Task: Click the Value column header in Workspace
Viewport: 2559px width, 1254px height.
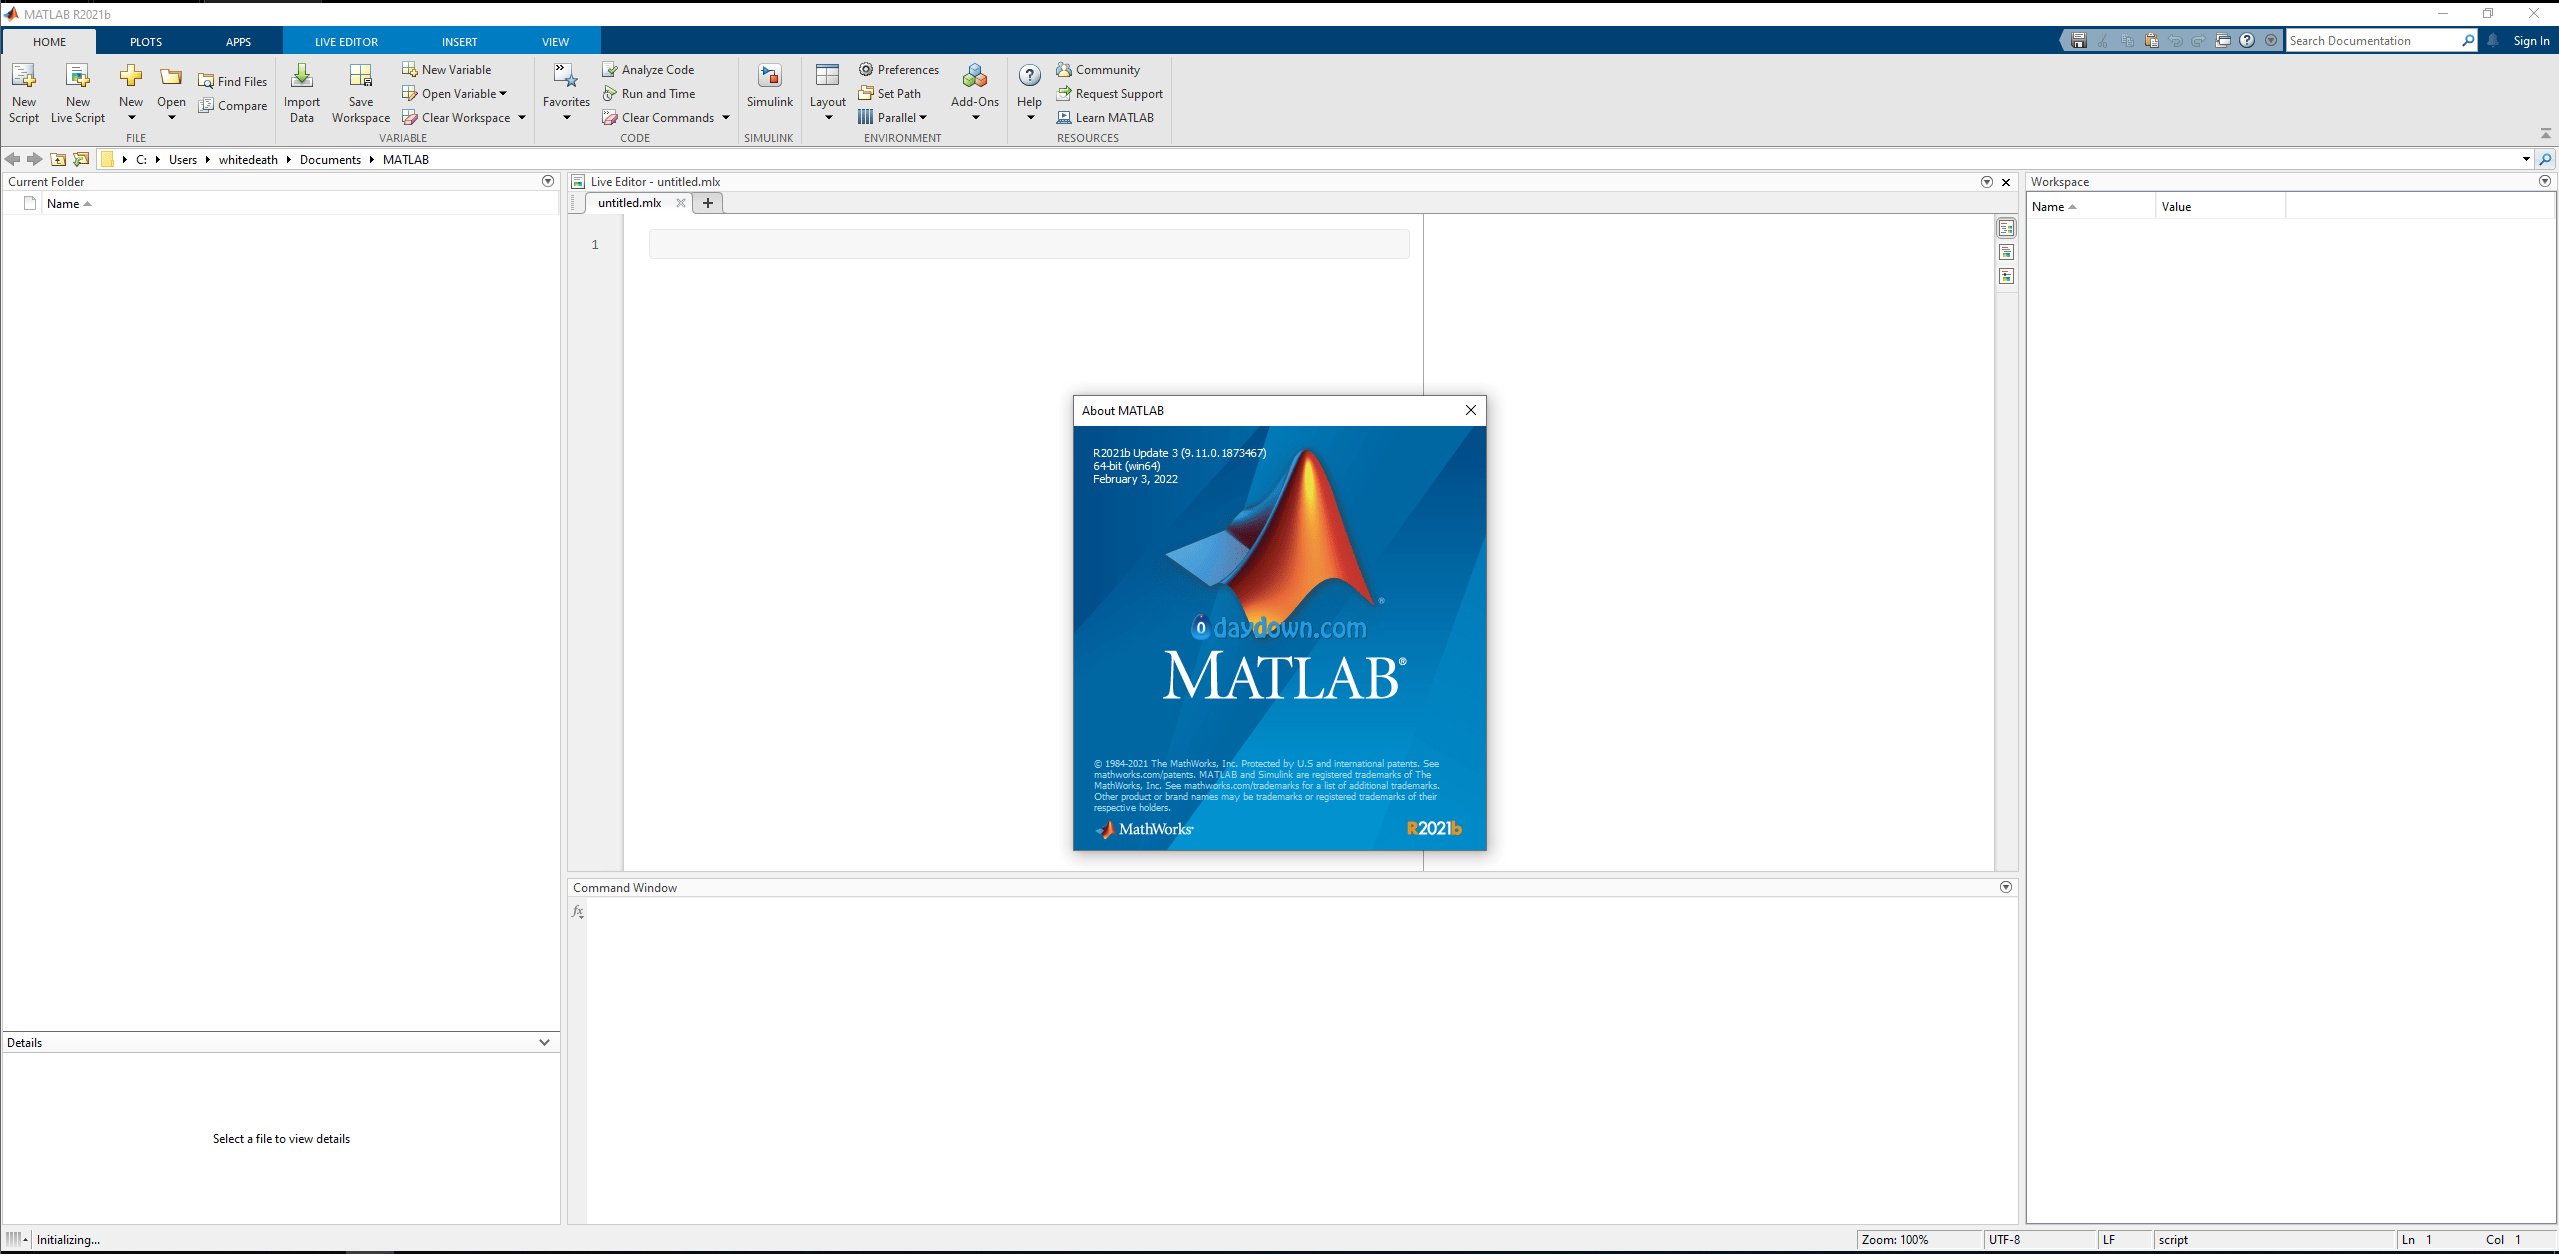Action: click(x=2219, y=206)
